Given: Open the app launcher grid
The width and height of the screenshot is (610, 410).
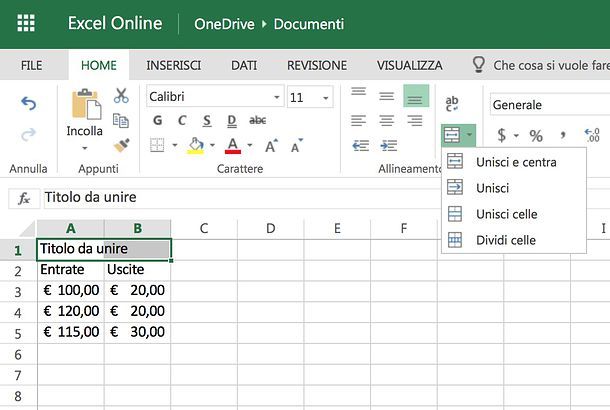Looking at the screenshot, I should tap(26, 23).
